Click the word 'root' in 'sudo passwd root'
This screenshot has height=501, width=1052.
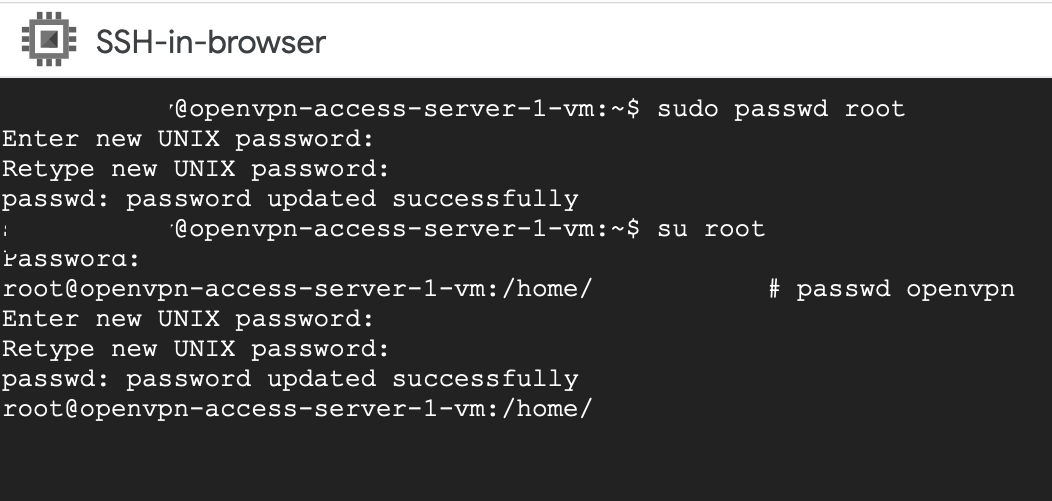tap(876, 109)
